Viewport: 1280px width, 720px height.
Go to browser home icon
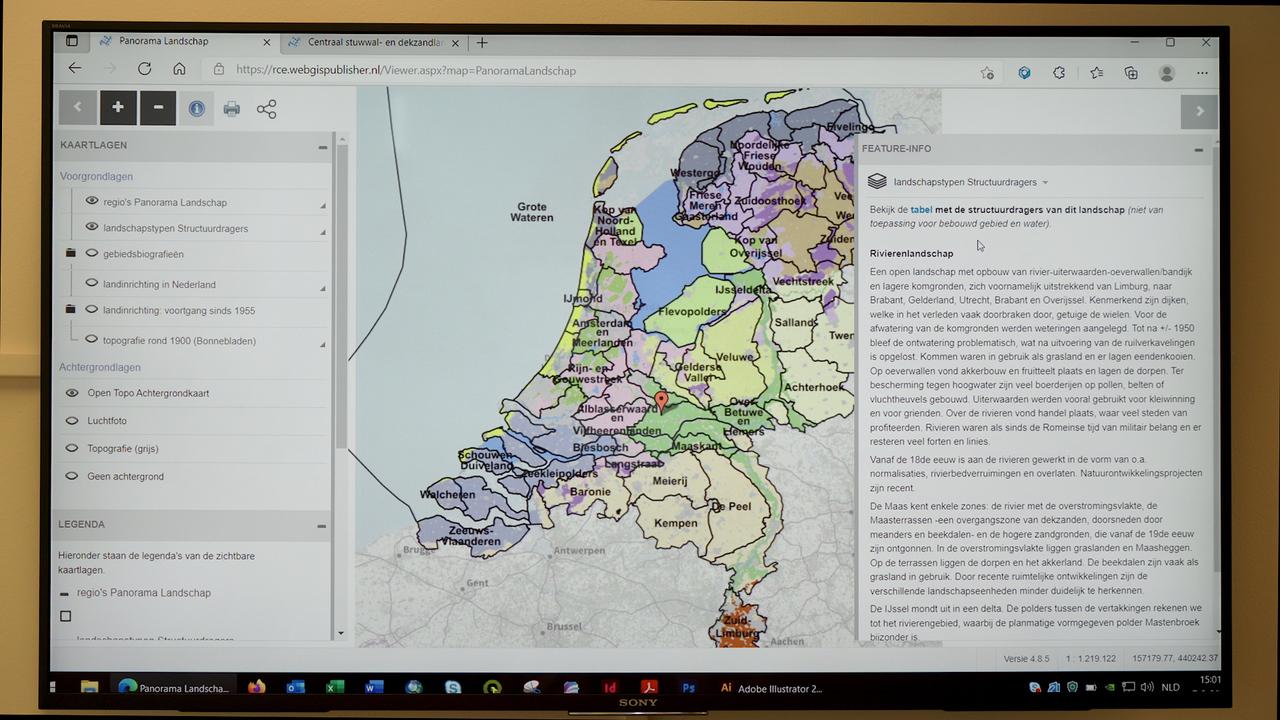(x=179, y=69)
